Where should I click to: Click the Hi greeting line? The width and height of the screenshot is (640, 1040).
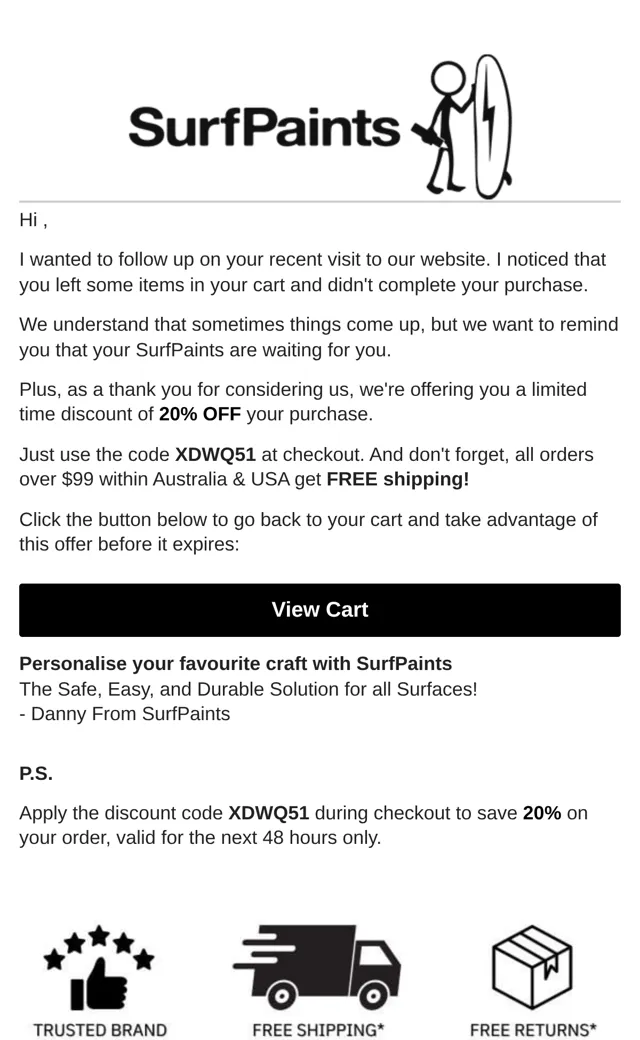tap(33, 220)
